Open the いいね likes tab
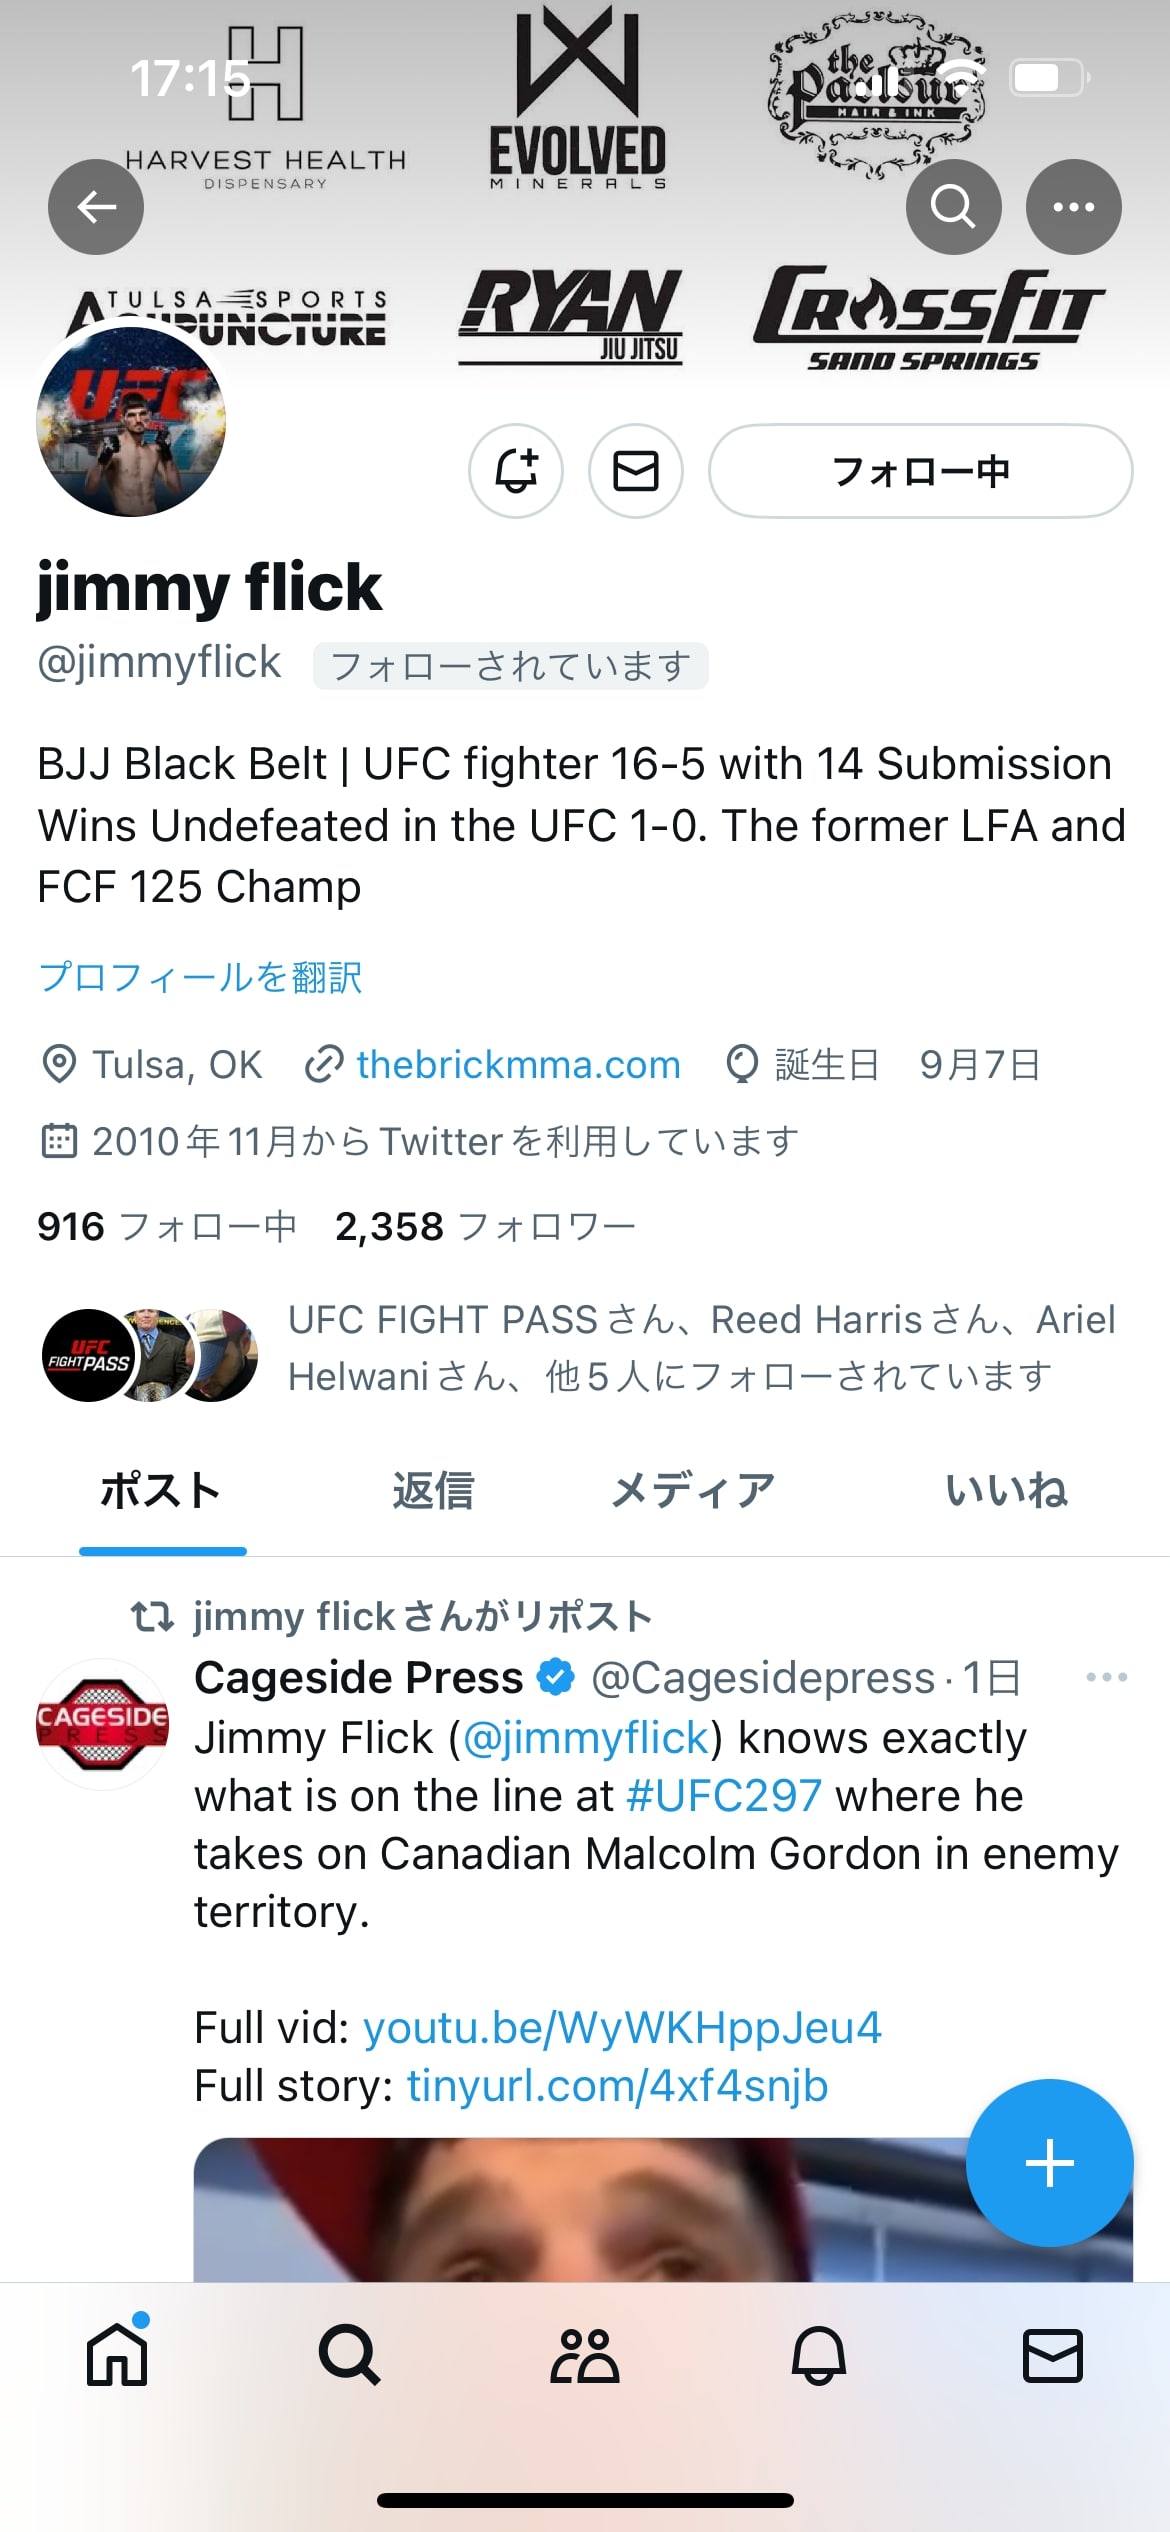This screenshot has width=1170, height=2532. 1006,1491
